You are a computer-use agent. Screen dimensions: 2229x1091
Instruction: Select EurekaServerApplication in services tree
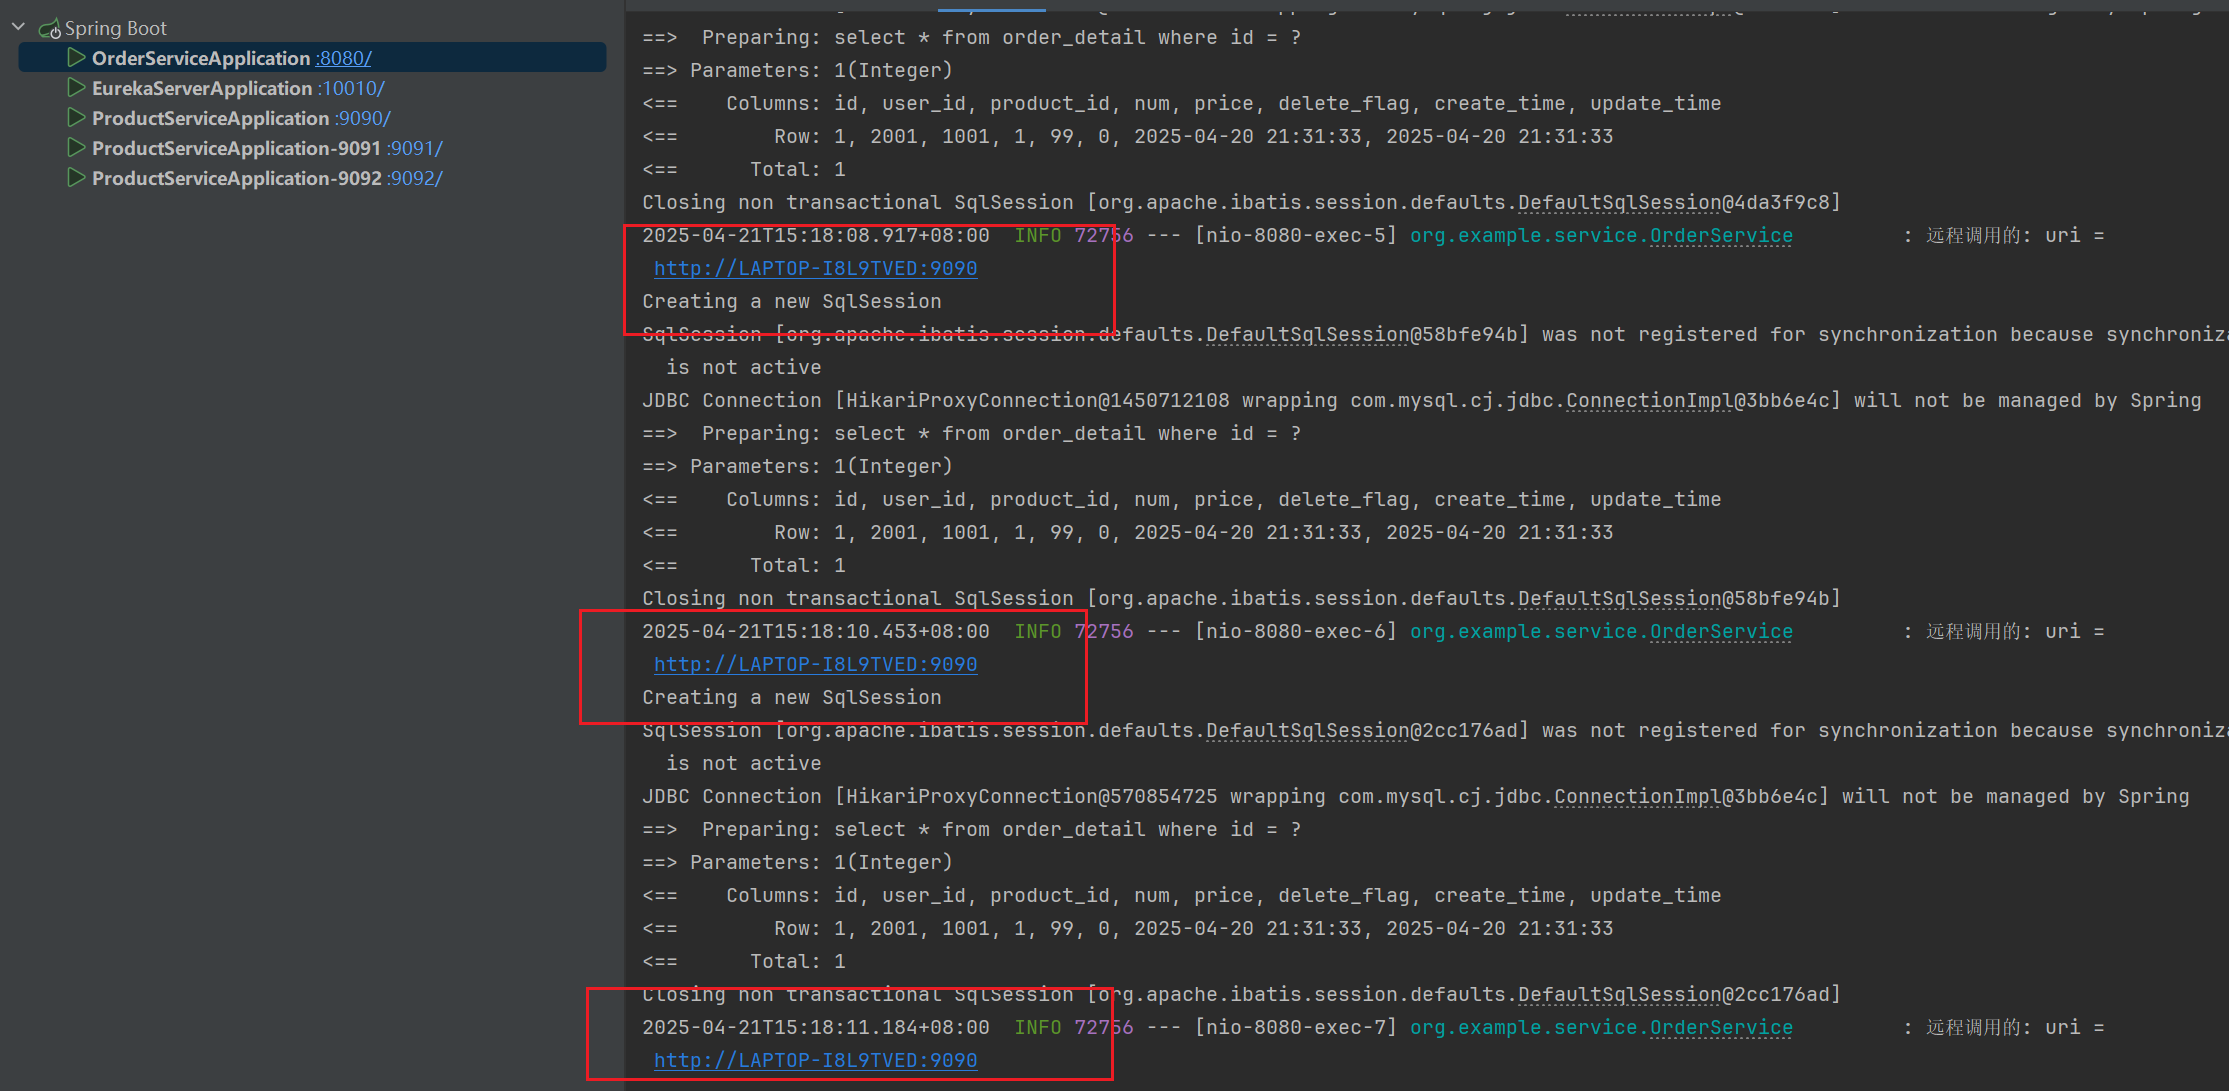pyautogui.click(x=202, y=88)
